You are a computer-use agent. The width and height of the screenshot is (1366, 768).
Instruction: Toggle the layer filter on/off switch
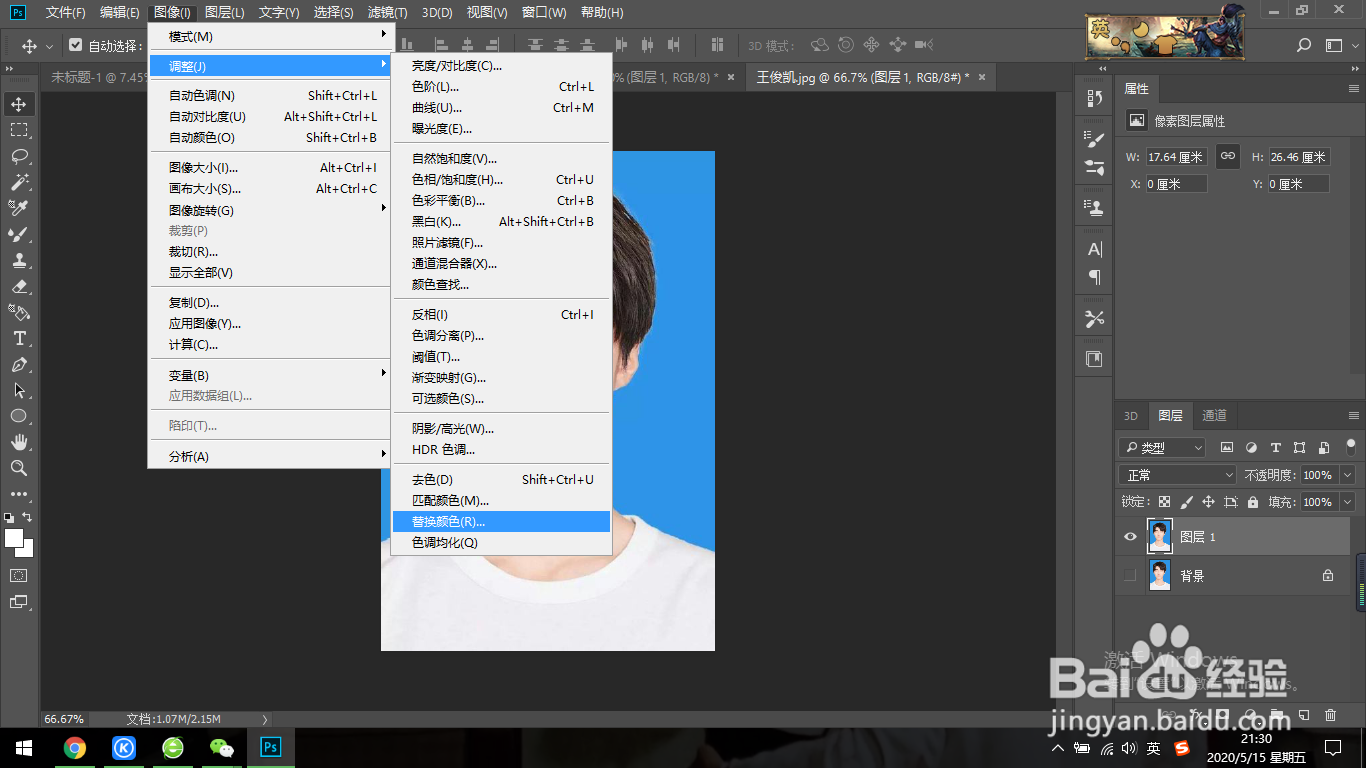click(x=1351, y=446)
